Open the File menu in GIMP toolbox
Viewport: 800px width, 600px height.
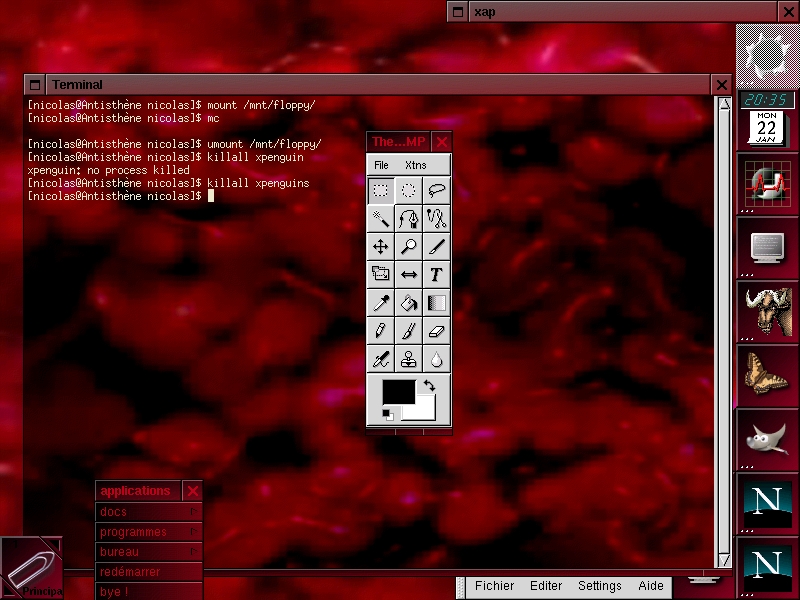tap(381, 165)
